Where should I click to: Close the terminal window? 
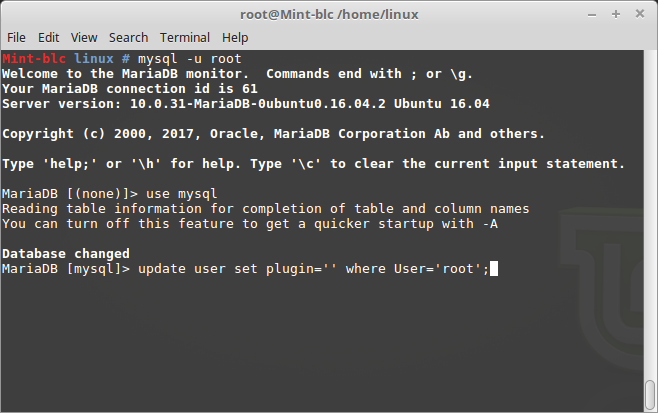tap(639, 14)
